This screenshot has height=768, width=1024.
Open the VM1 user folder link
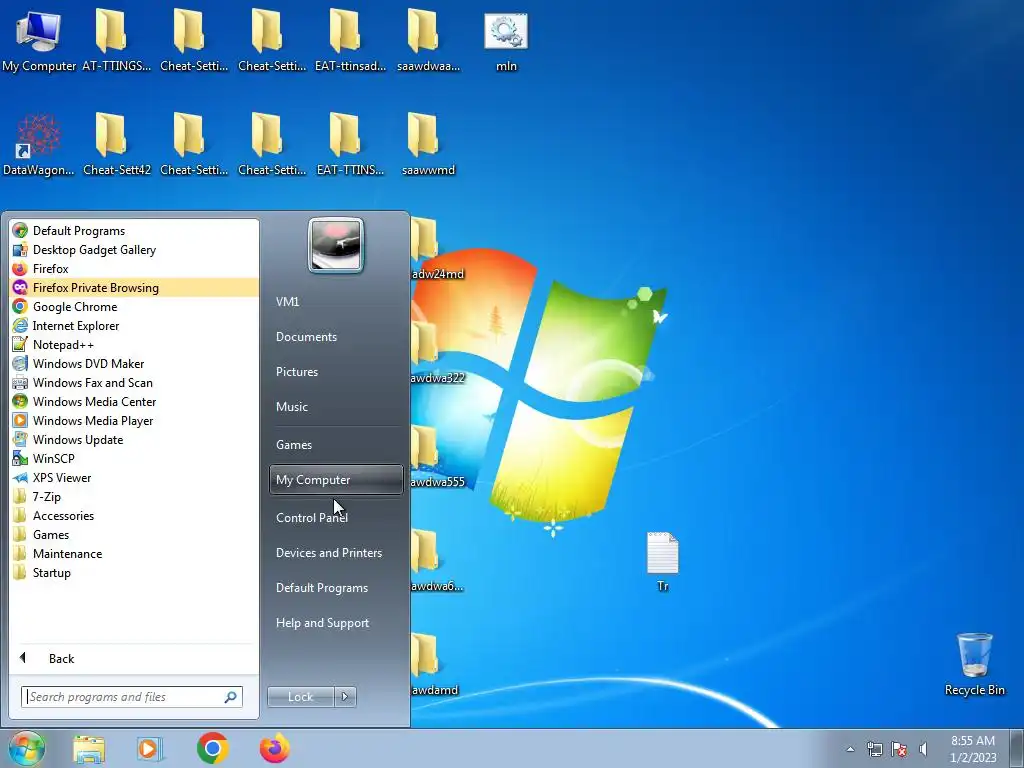(336, 302)
